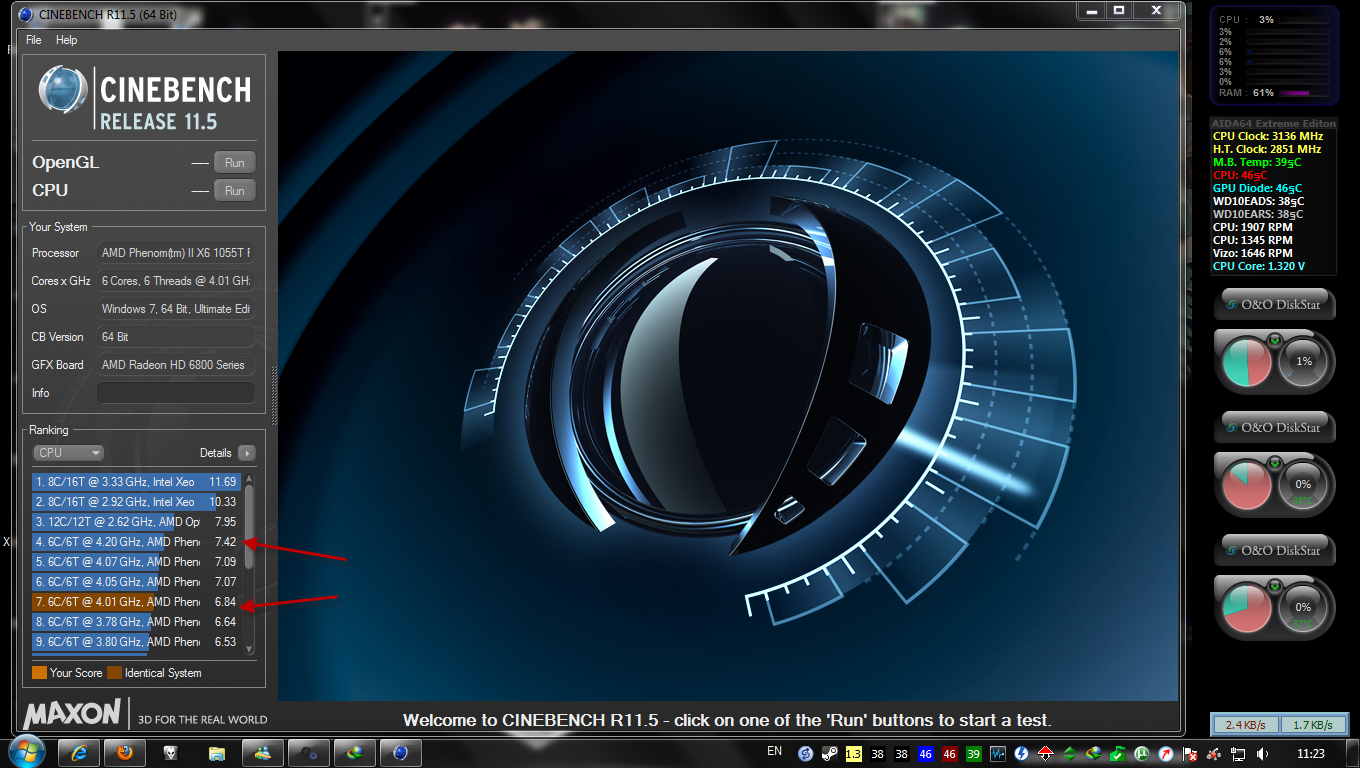This screenshot has width=1360, height=768.
Task: Click the volume speaker tray icon
Action: [x=1262, y=753]
